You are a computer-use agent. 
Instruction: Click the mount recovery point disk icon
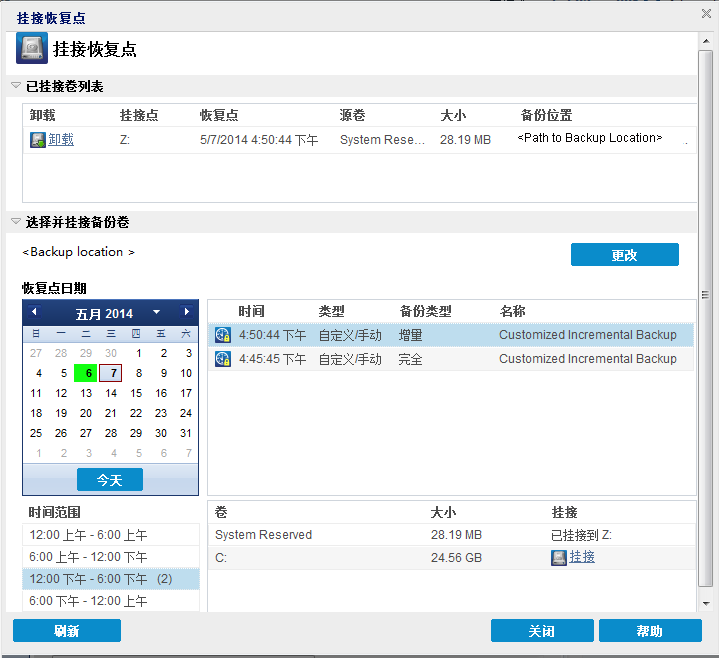click(32, 48)
